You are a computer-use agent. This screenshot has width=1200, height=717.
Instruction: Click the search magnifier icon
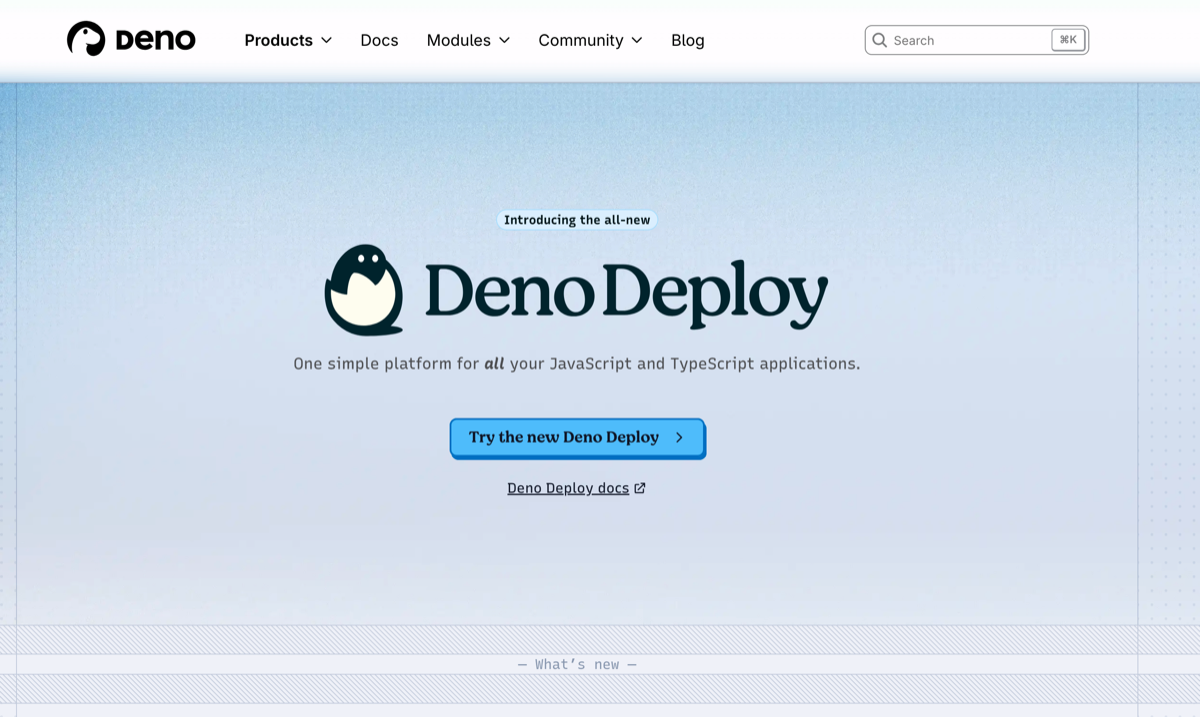[880, 40]
